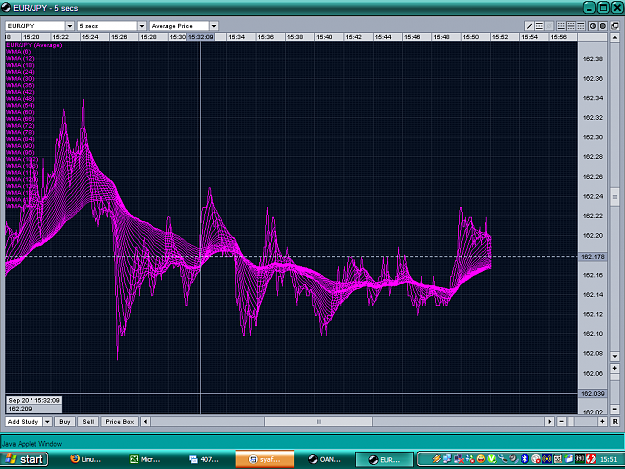Switch to syof... taskbar window
Image resolution: width=625 pixels, height=469 pixels.
(265, 459)
